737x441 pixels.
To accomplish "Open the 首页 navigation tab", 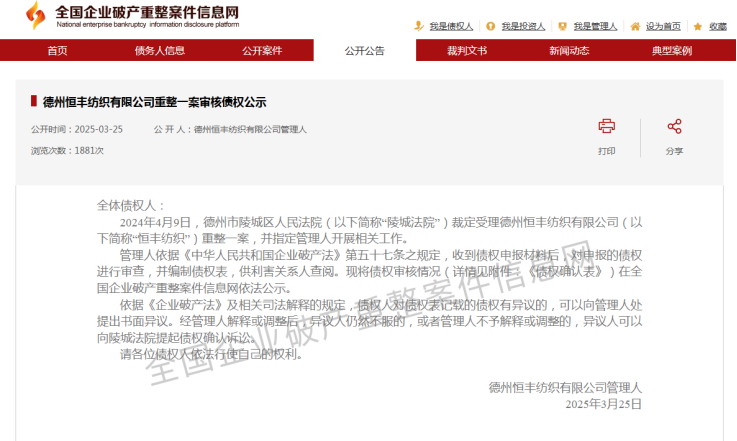I will point(58,50).
